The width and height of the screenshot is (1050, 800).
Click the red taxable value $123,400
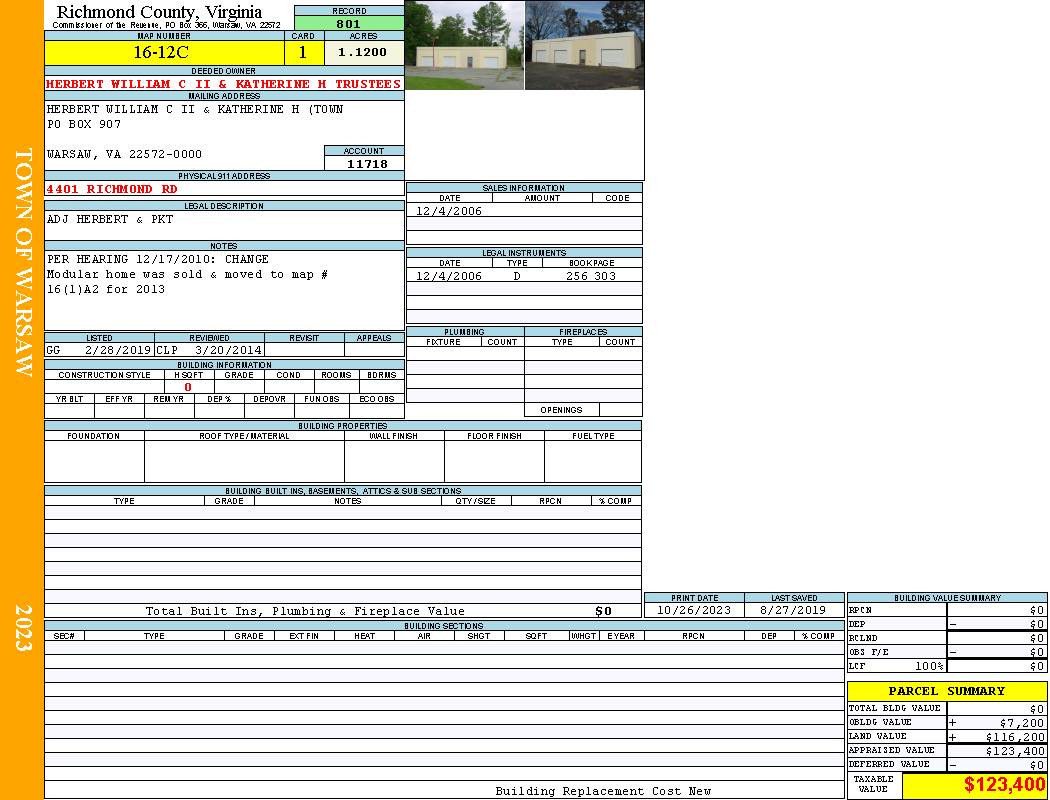tap(1004, 786)
